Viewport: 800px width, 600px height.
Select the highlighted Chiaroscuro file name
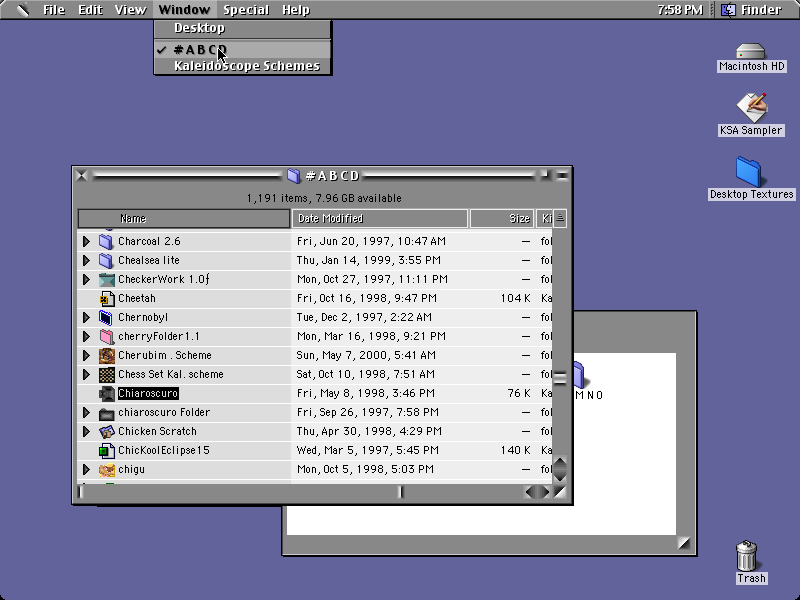click(148, 393)
